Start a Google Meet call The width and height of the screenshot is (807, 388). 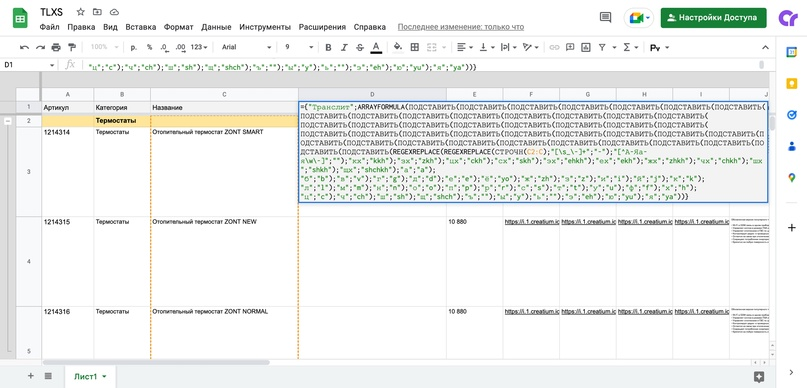[638, 17]
